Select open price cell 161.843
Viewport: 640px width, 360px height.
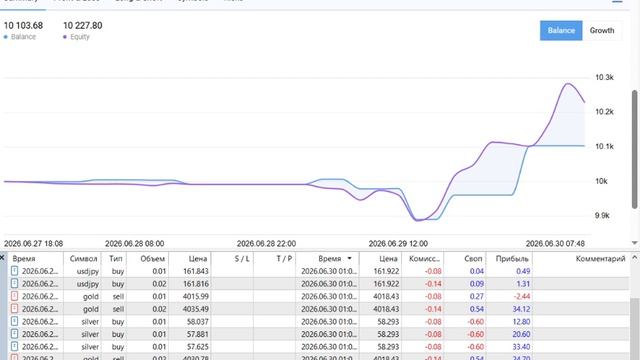(x=196, y=271)
